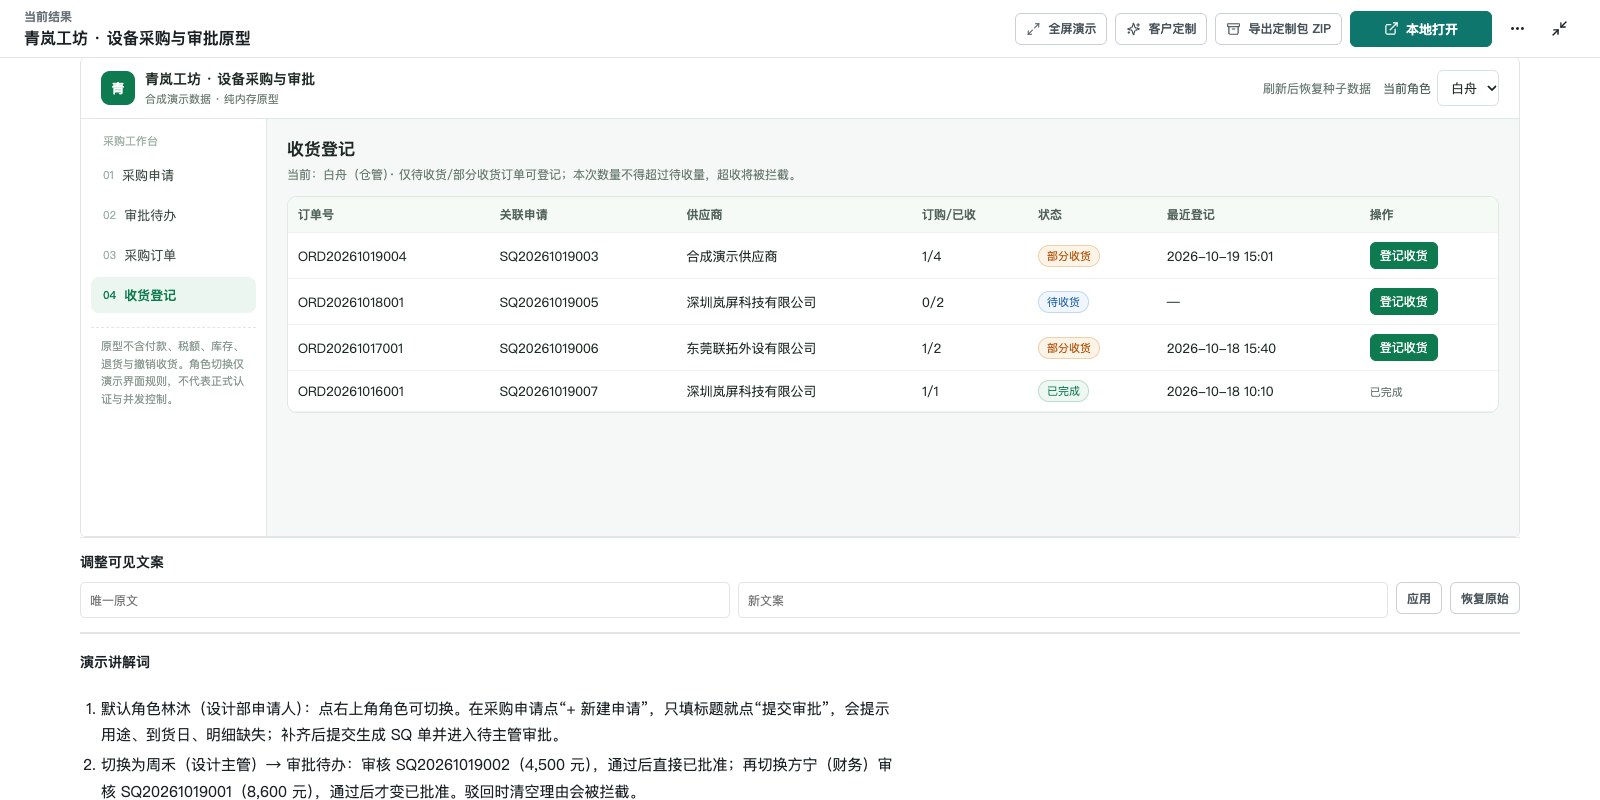Click 登记收货 for order ORD20261017001
This screenshot has height=800, width=1600.
click(1403, 348)
